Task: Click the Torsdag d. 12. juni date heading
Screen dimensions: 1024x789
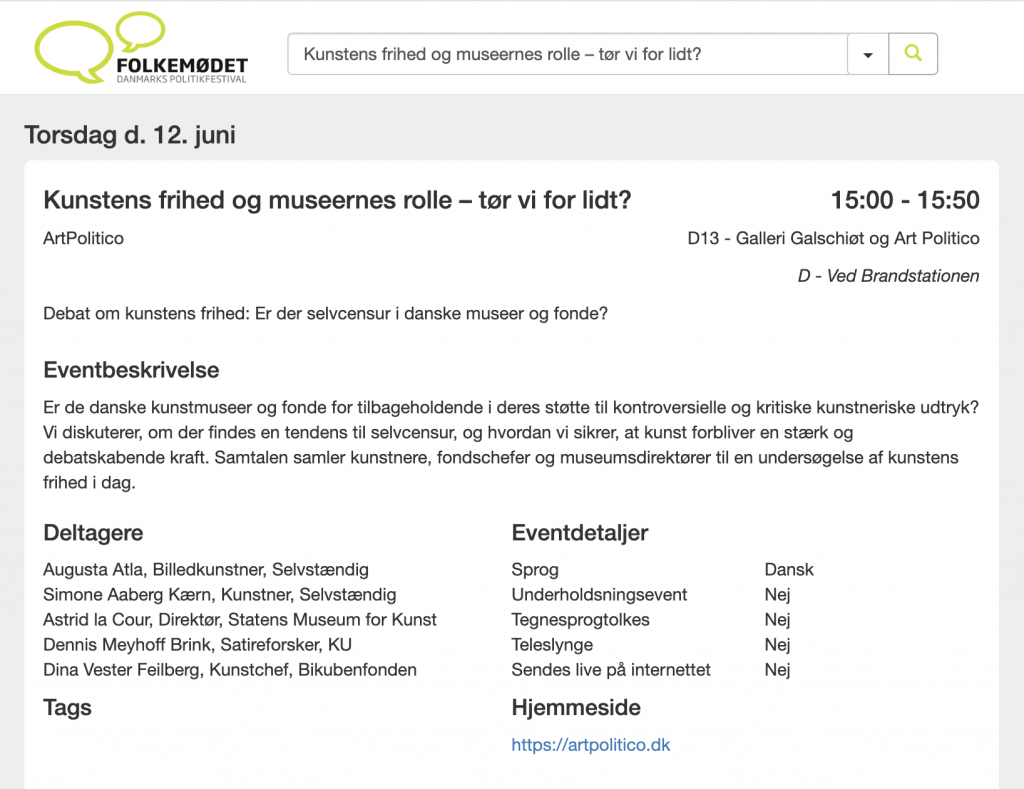Action: (130, 135)
